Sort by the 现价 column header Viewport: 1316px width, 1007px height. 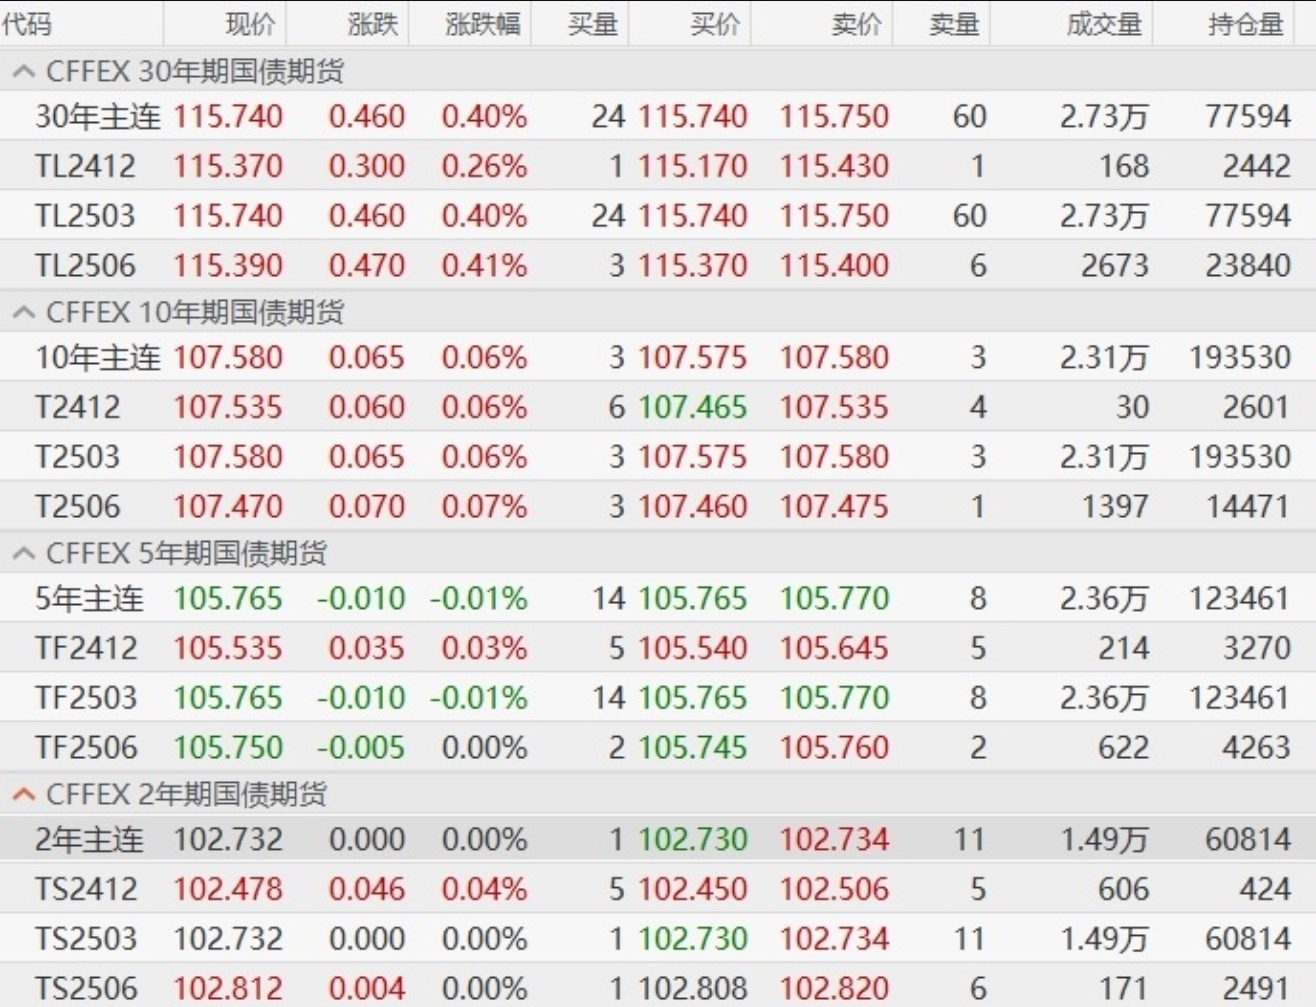250,23
